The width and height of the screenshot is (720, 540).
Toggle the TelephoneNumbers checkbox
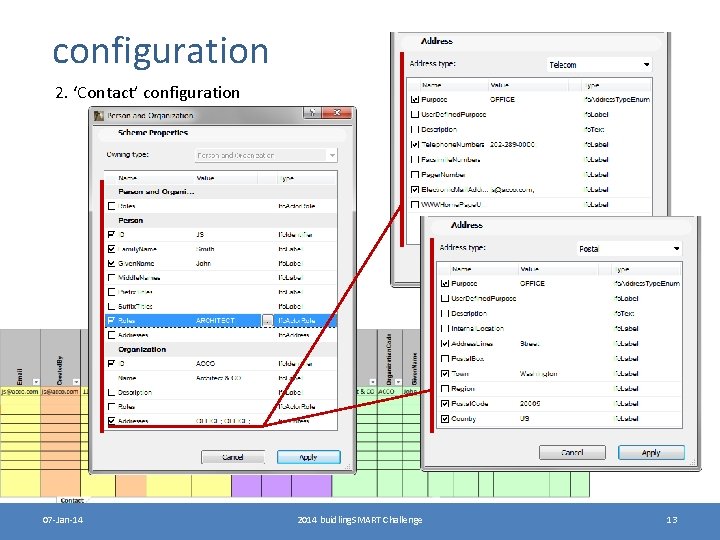coord(415,144)
